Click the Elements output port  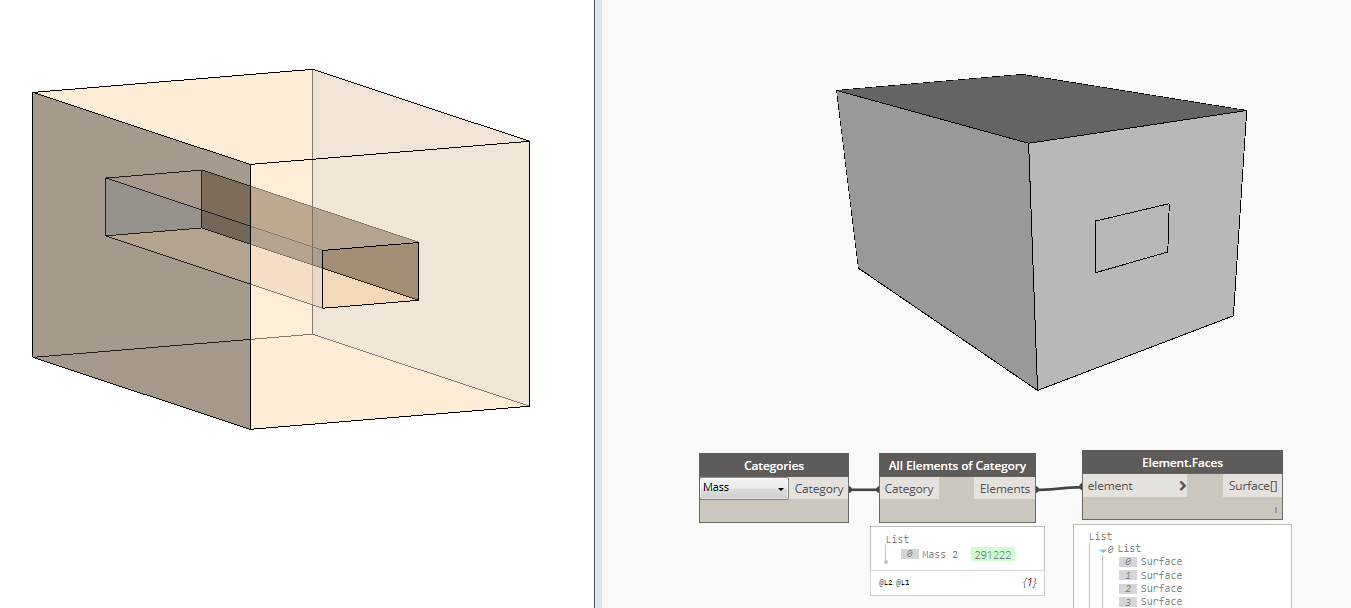click(1004, 488)
